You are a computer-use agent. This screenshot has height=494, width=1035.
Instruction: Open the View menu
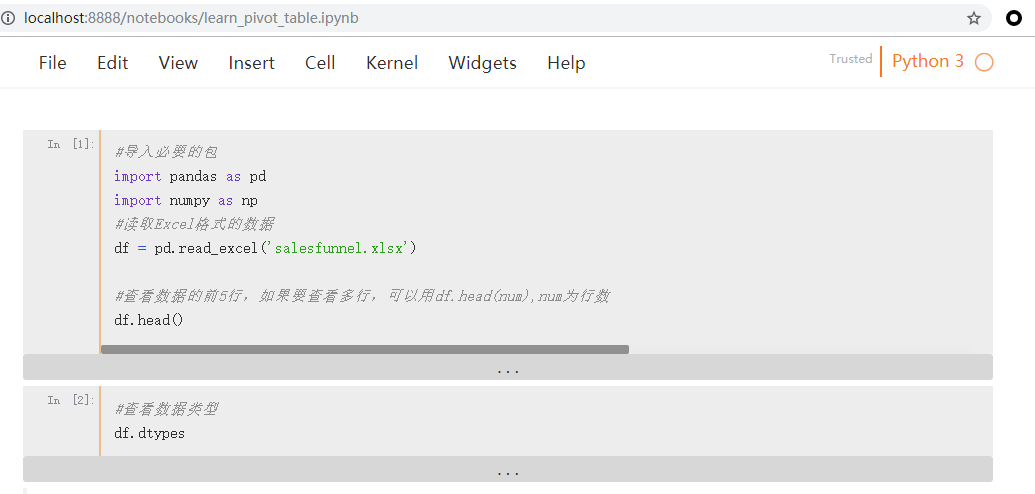[178, 63]
